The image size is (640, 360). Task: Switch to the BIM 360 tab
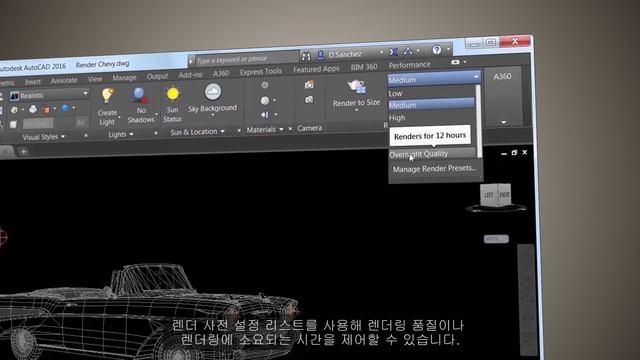coord(364,67)
